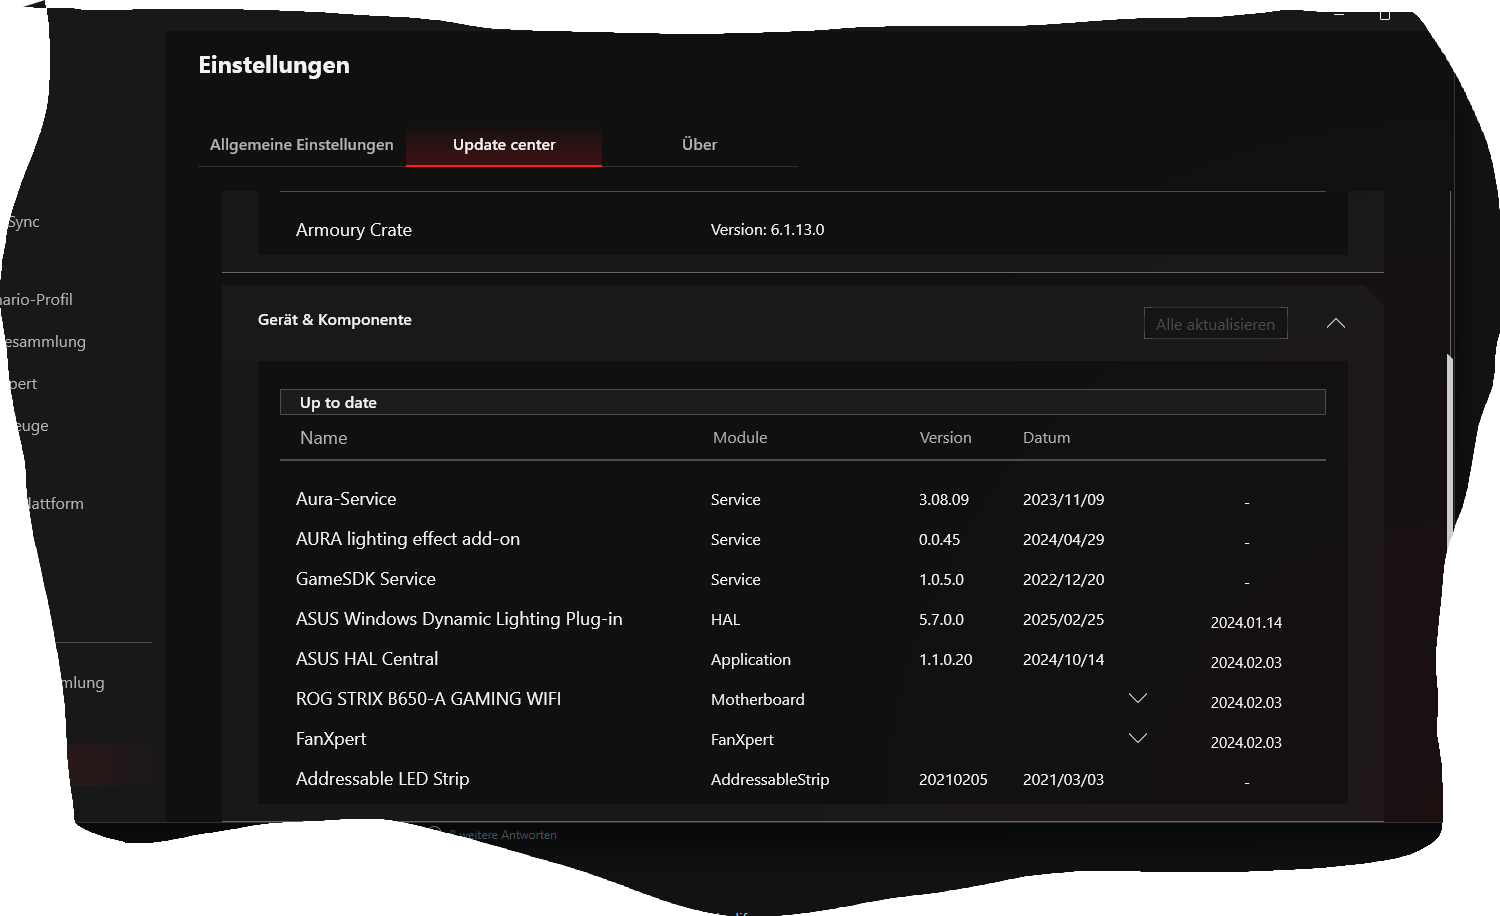The image size is (1500, 916).
Task: Click version 20210205
Action: pos(953,780)
